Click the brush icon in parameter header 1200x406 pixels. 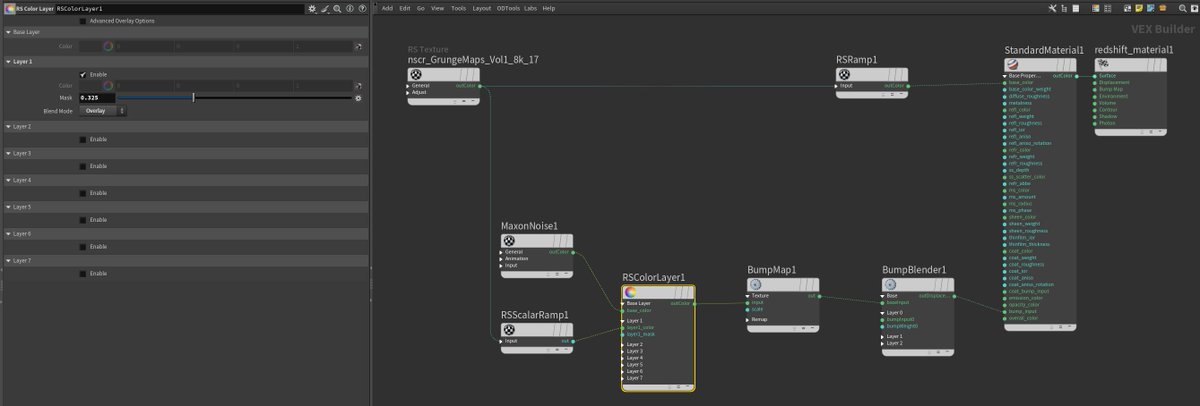(323, 8)
